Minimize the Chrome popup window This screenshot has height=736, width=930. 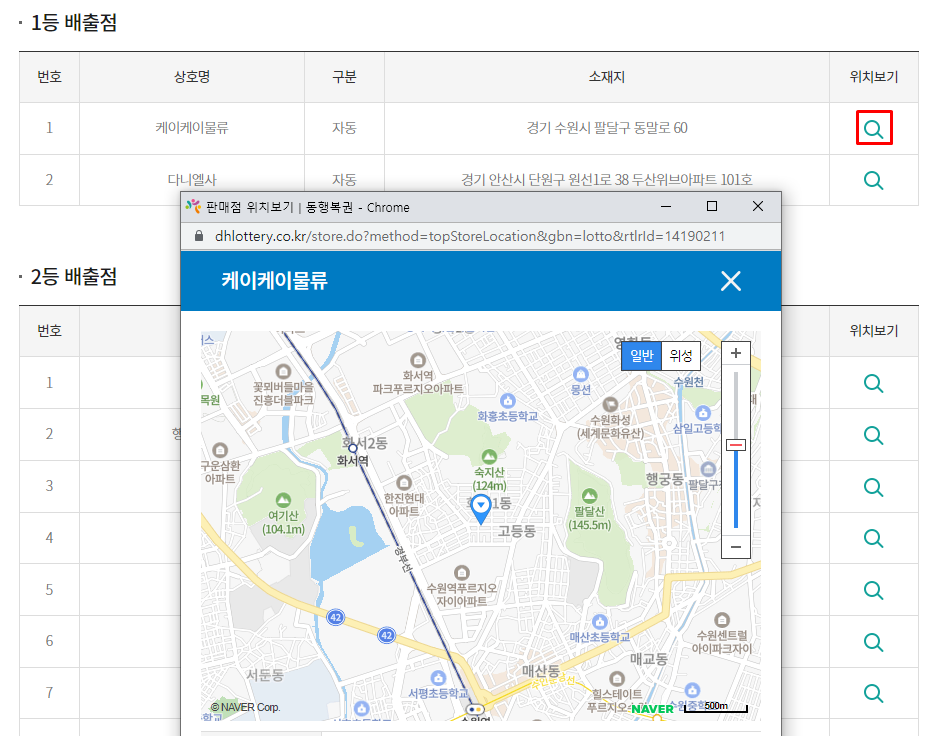click(666, 206)
